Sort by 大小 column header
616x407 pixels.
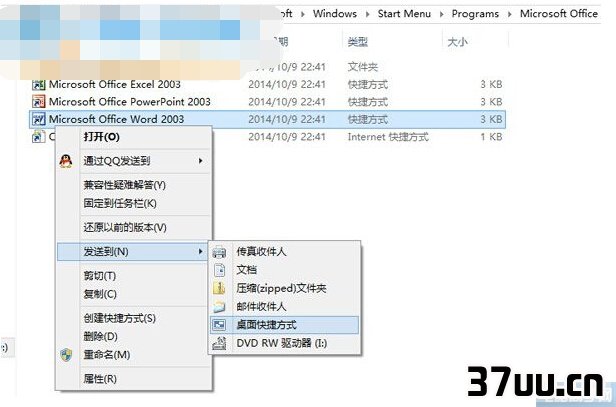point(457,42)
